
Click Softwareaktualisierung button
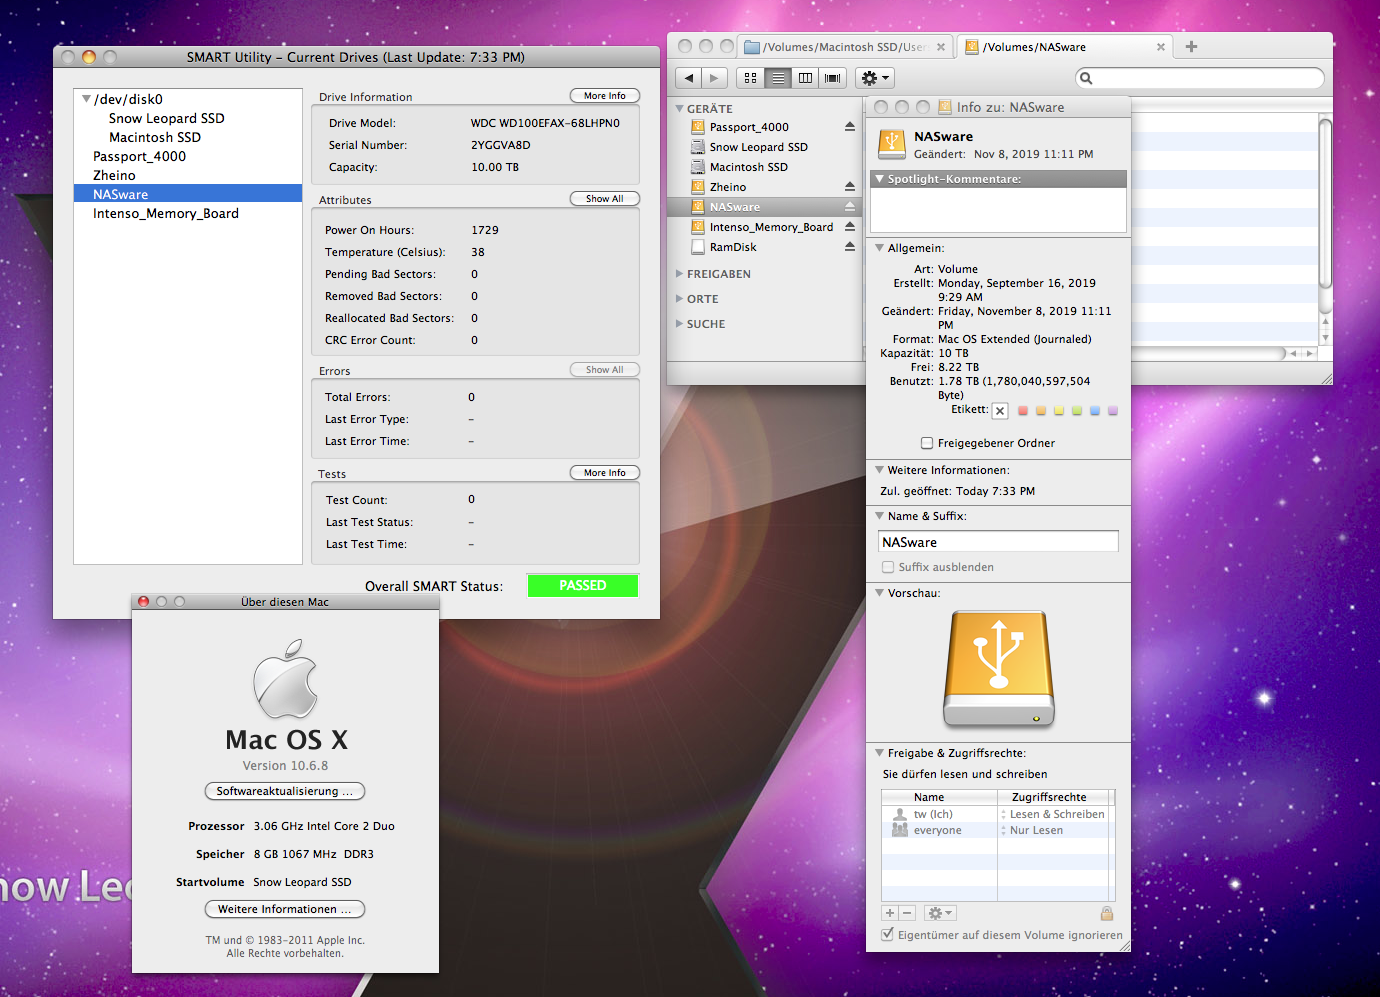[x=285, y=791]
